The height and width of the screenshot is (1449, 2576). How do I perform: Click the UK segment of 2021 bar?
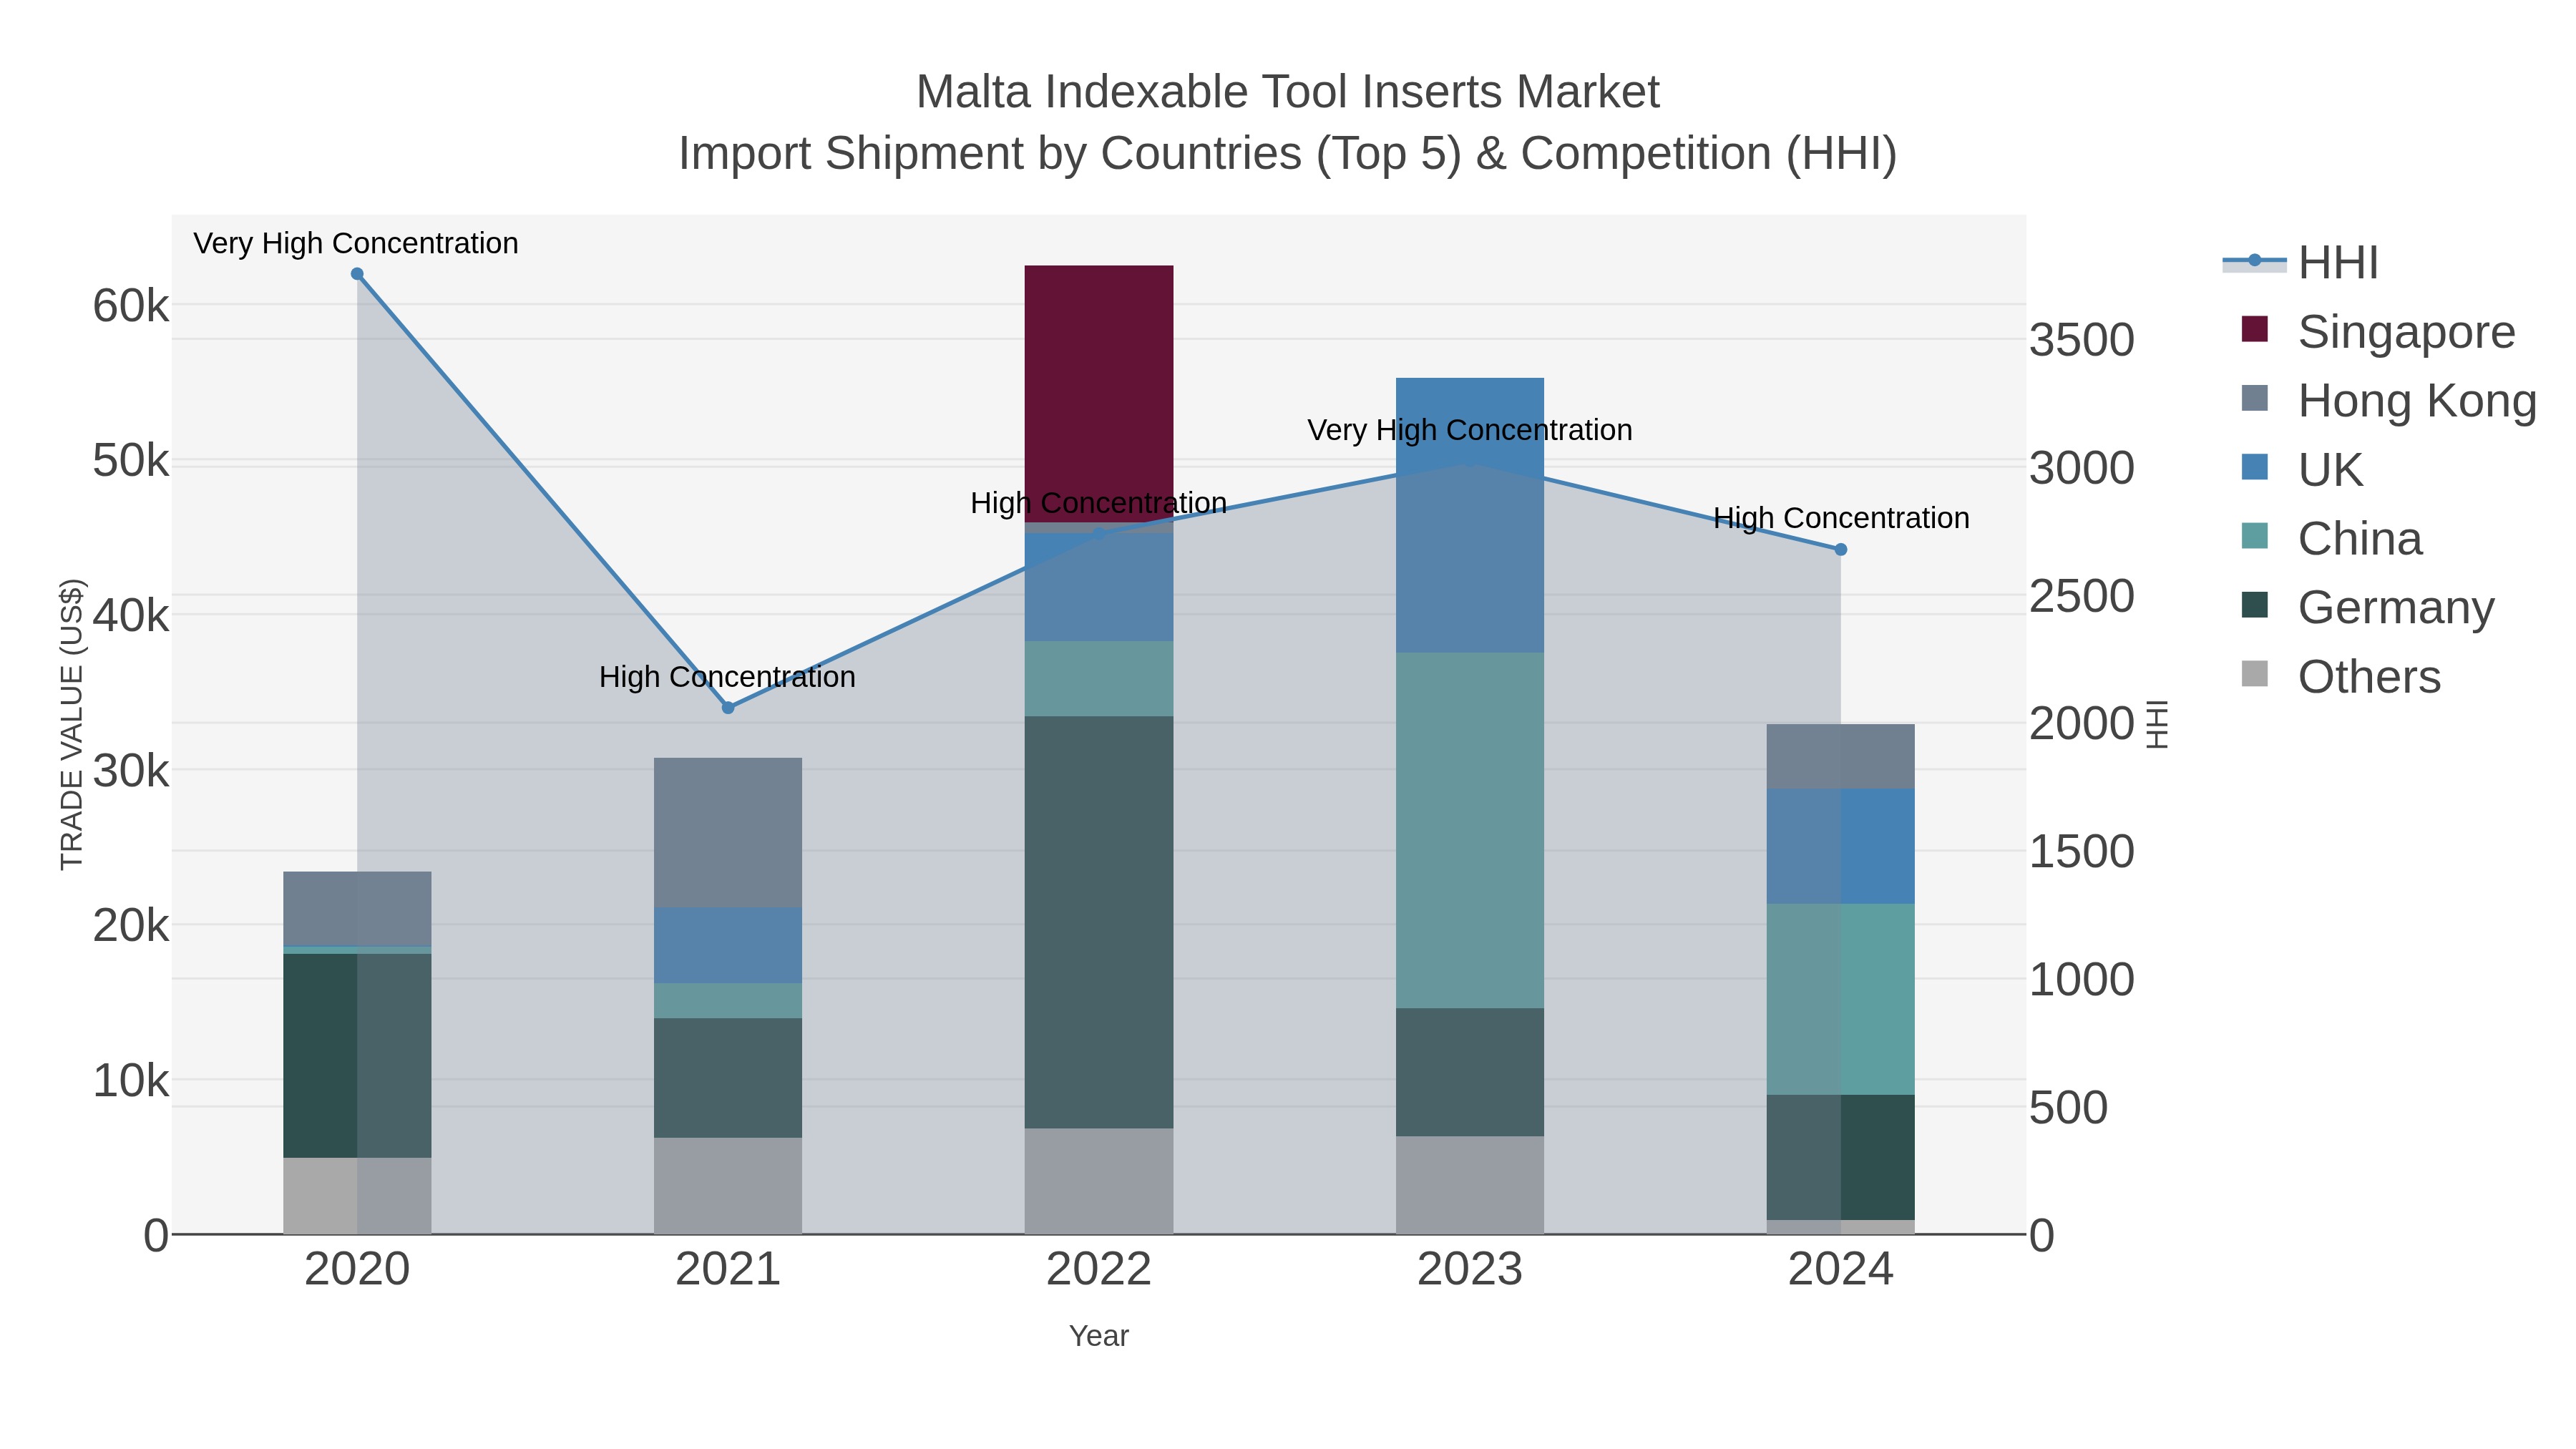[728, 946]
